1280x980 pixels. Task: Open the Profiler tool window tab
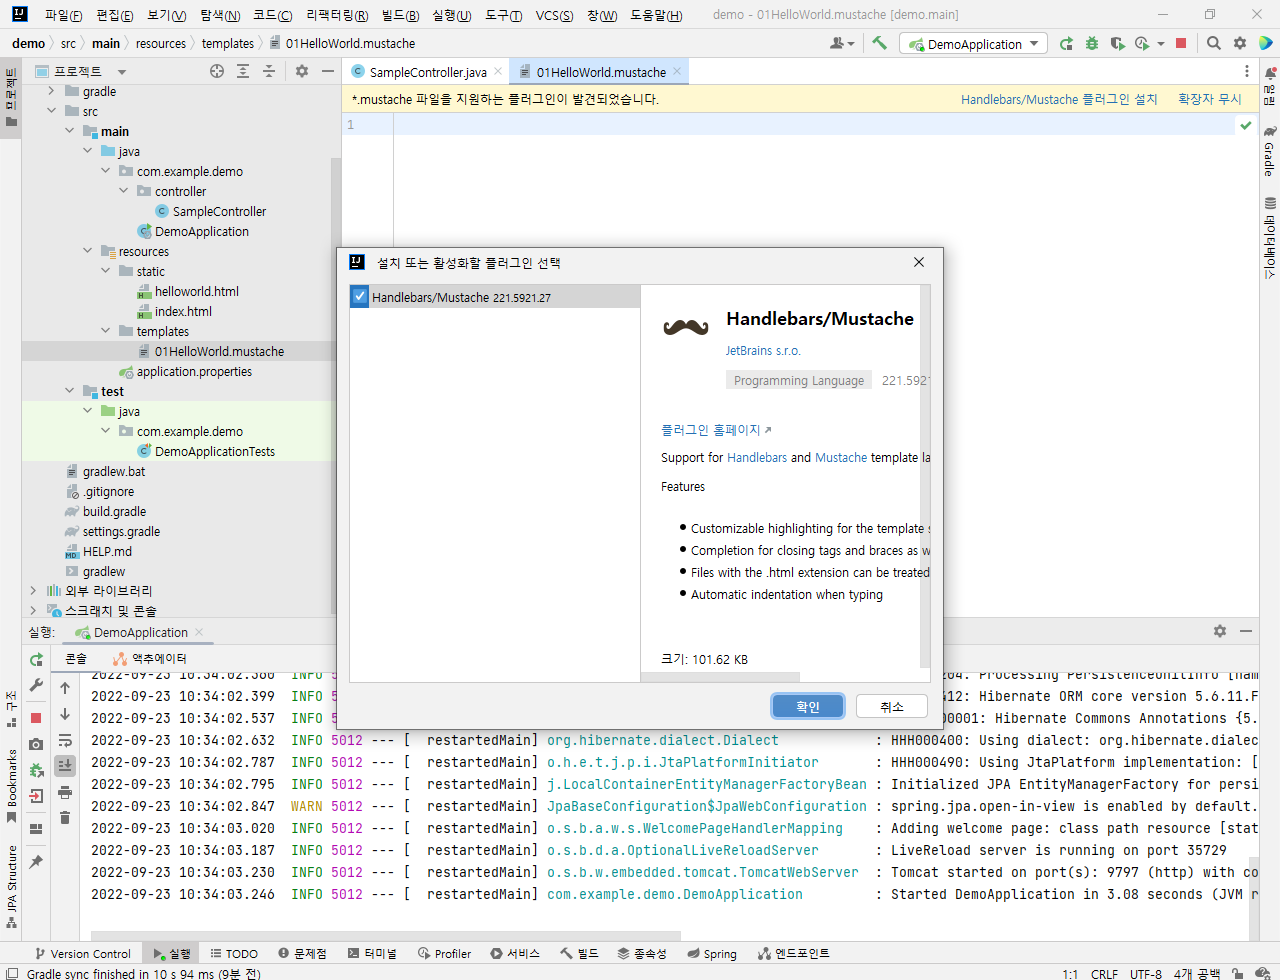point(445,953)
